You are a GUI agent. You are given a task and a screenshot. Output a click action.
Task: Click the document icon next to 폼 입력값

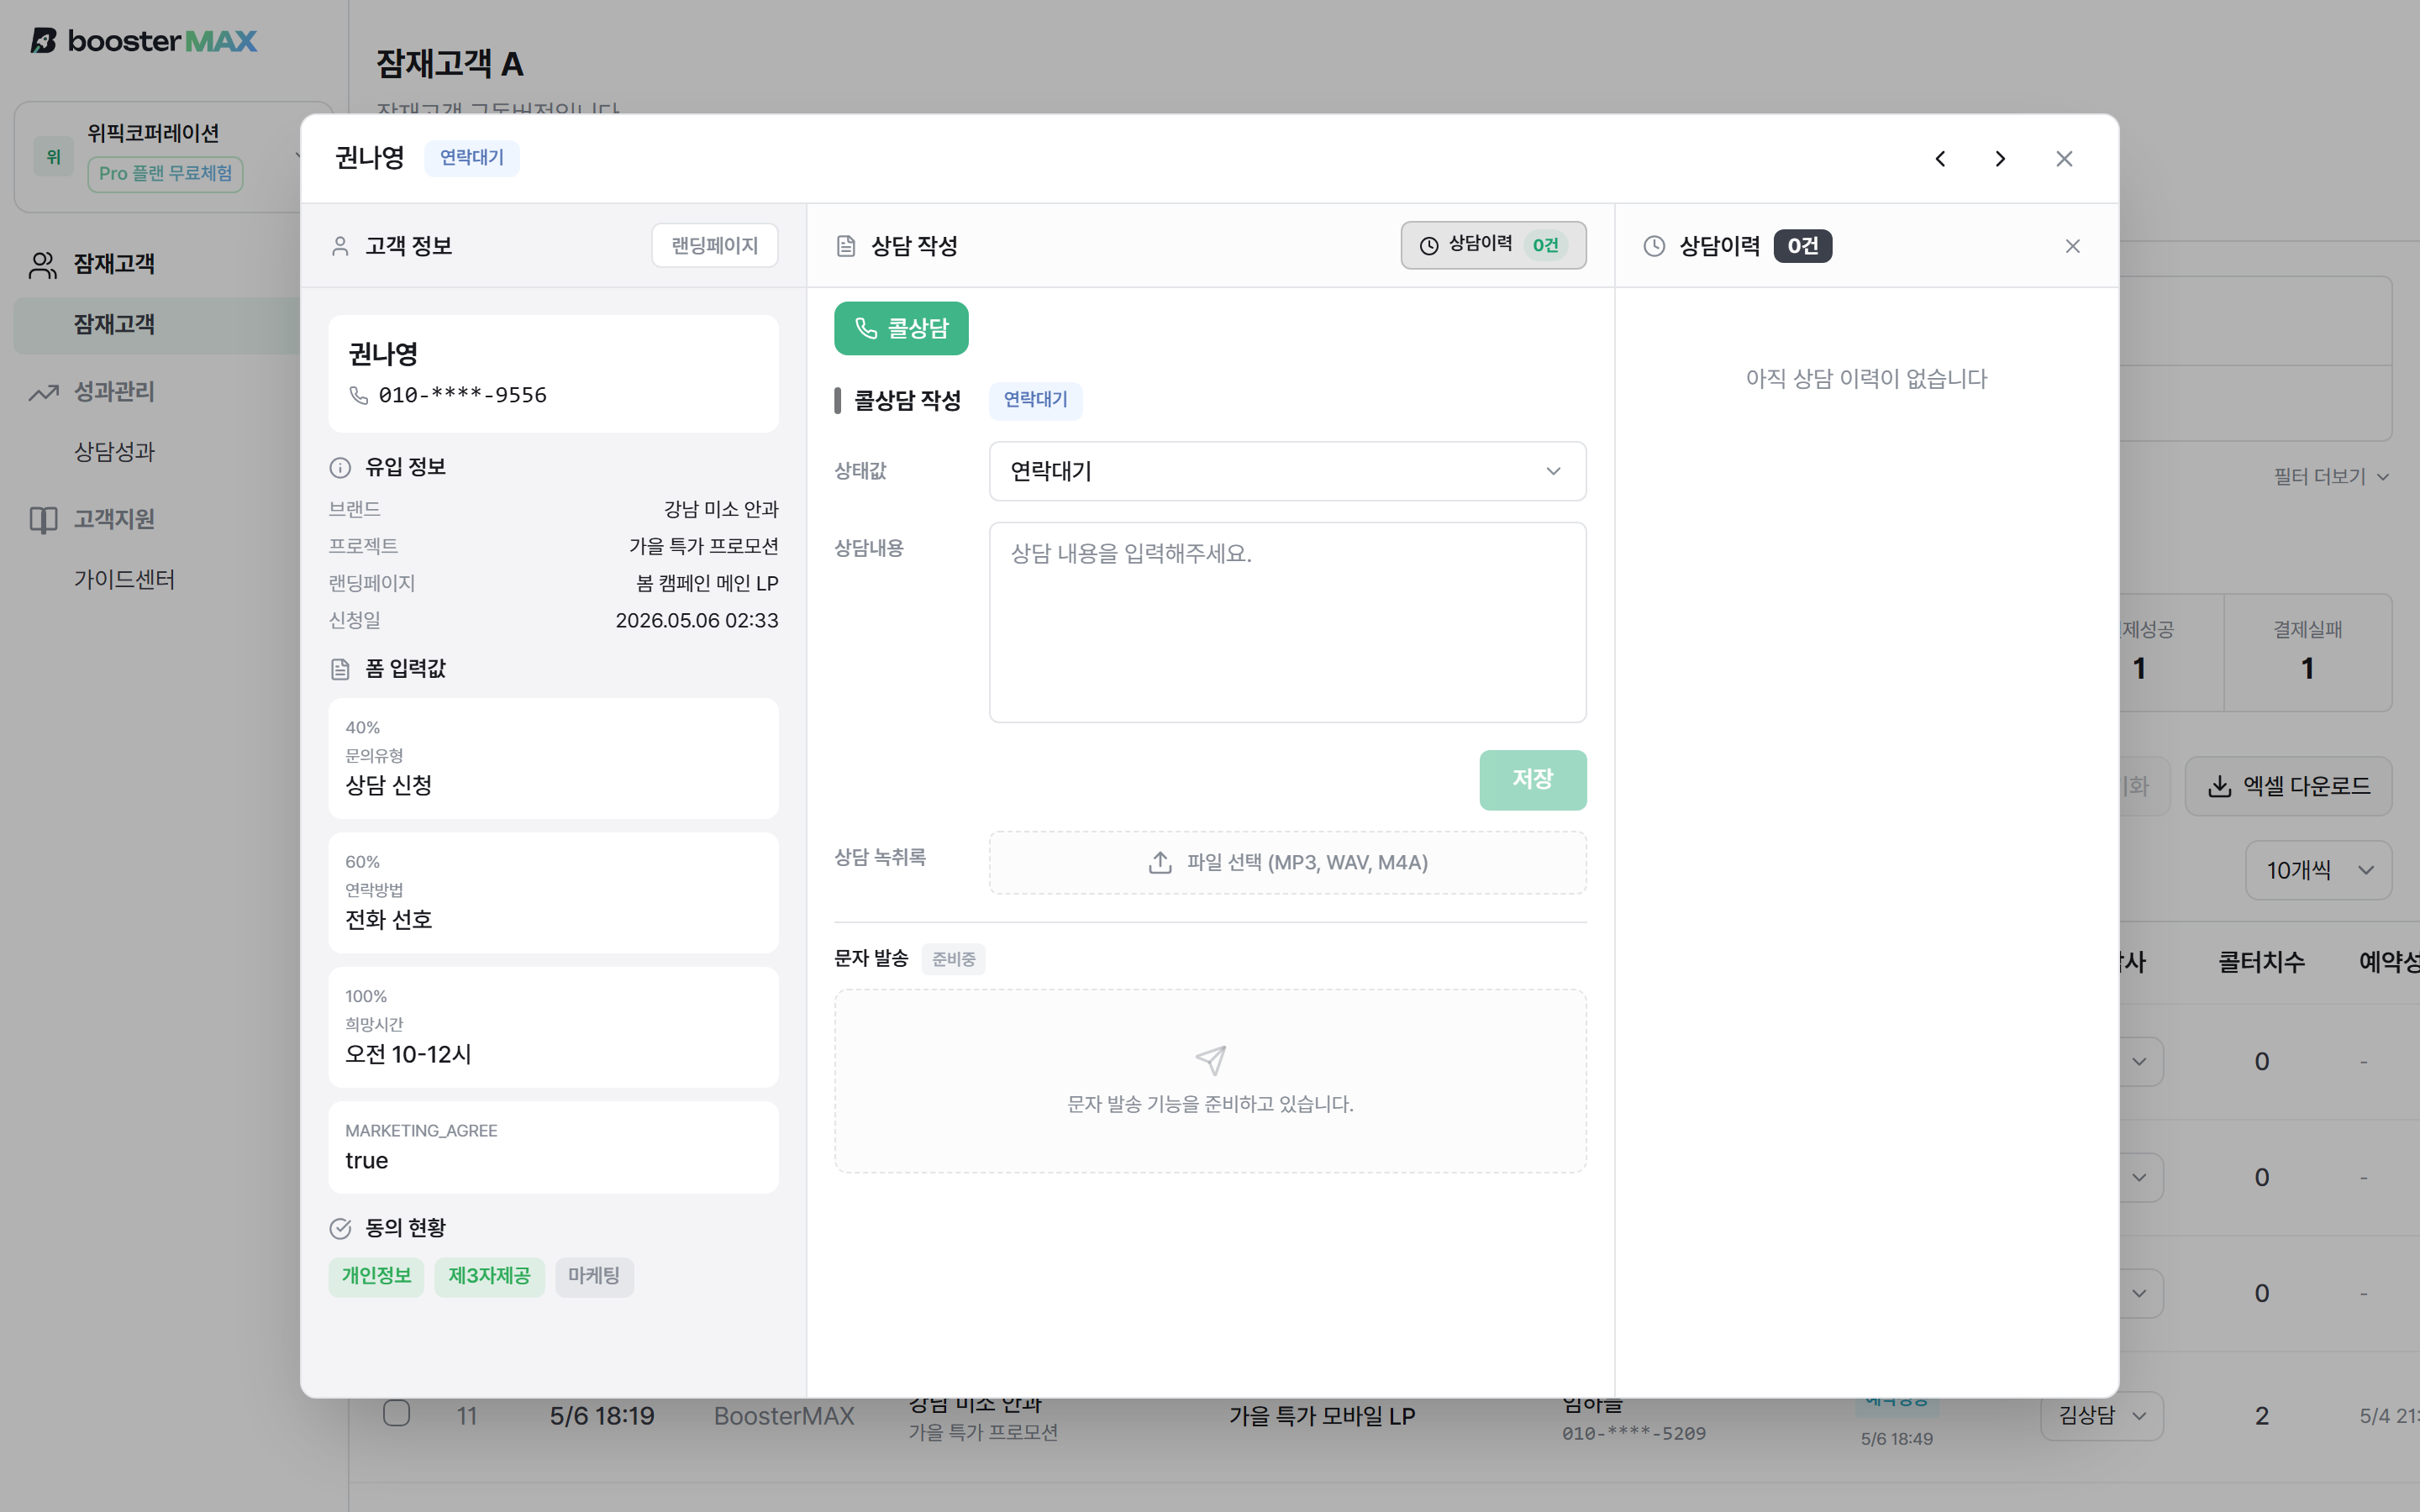(340, 669)
